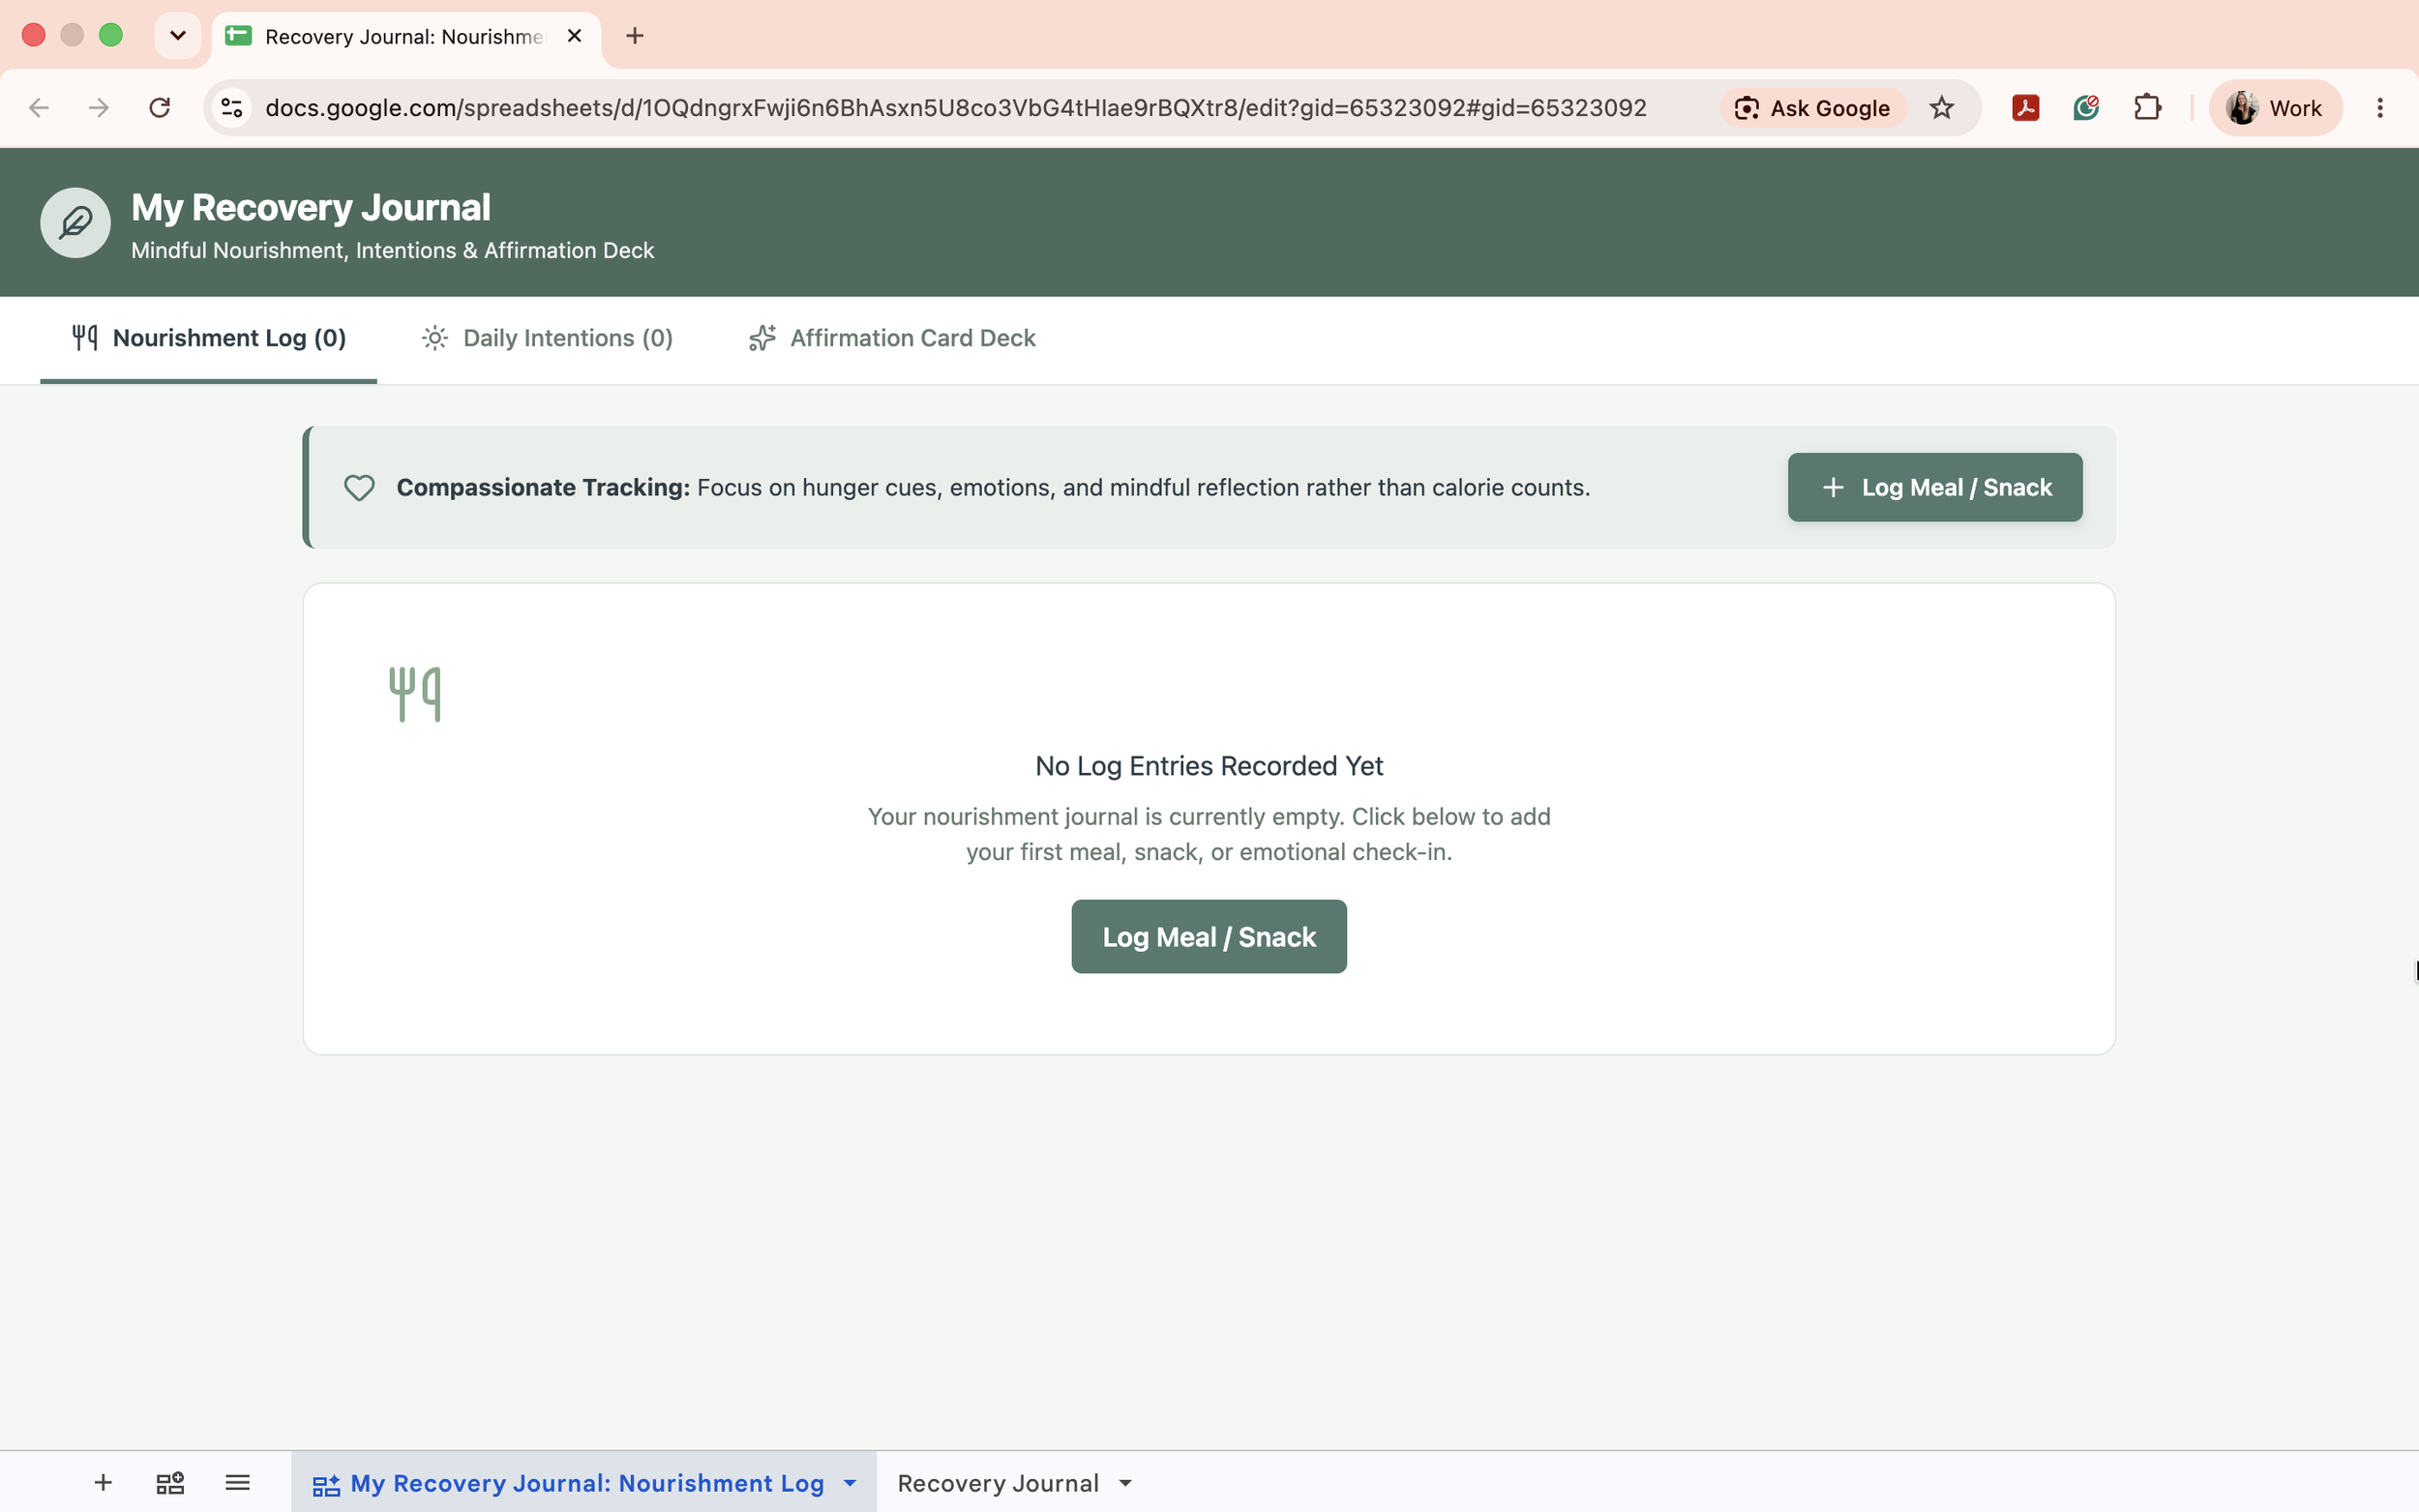Expand the Recovery Journal sheet tab dropdown arrow
This screenshot has width=2419, height=1512.
tap(1126, 1483)
